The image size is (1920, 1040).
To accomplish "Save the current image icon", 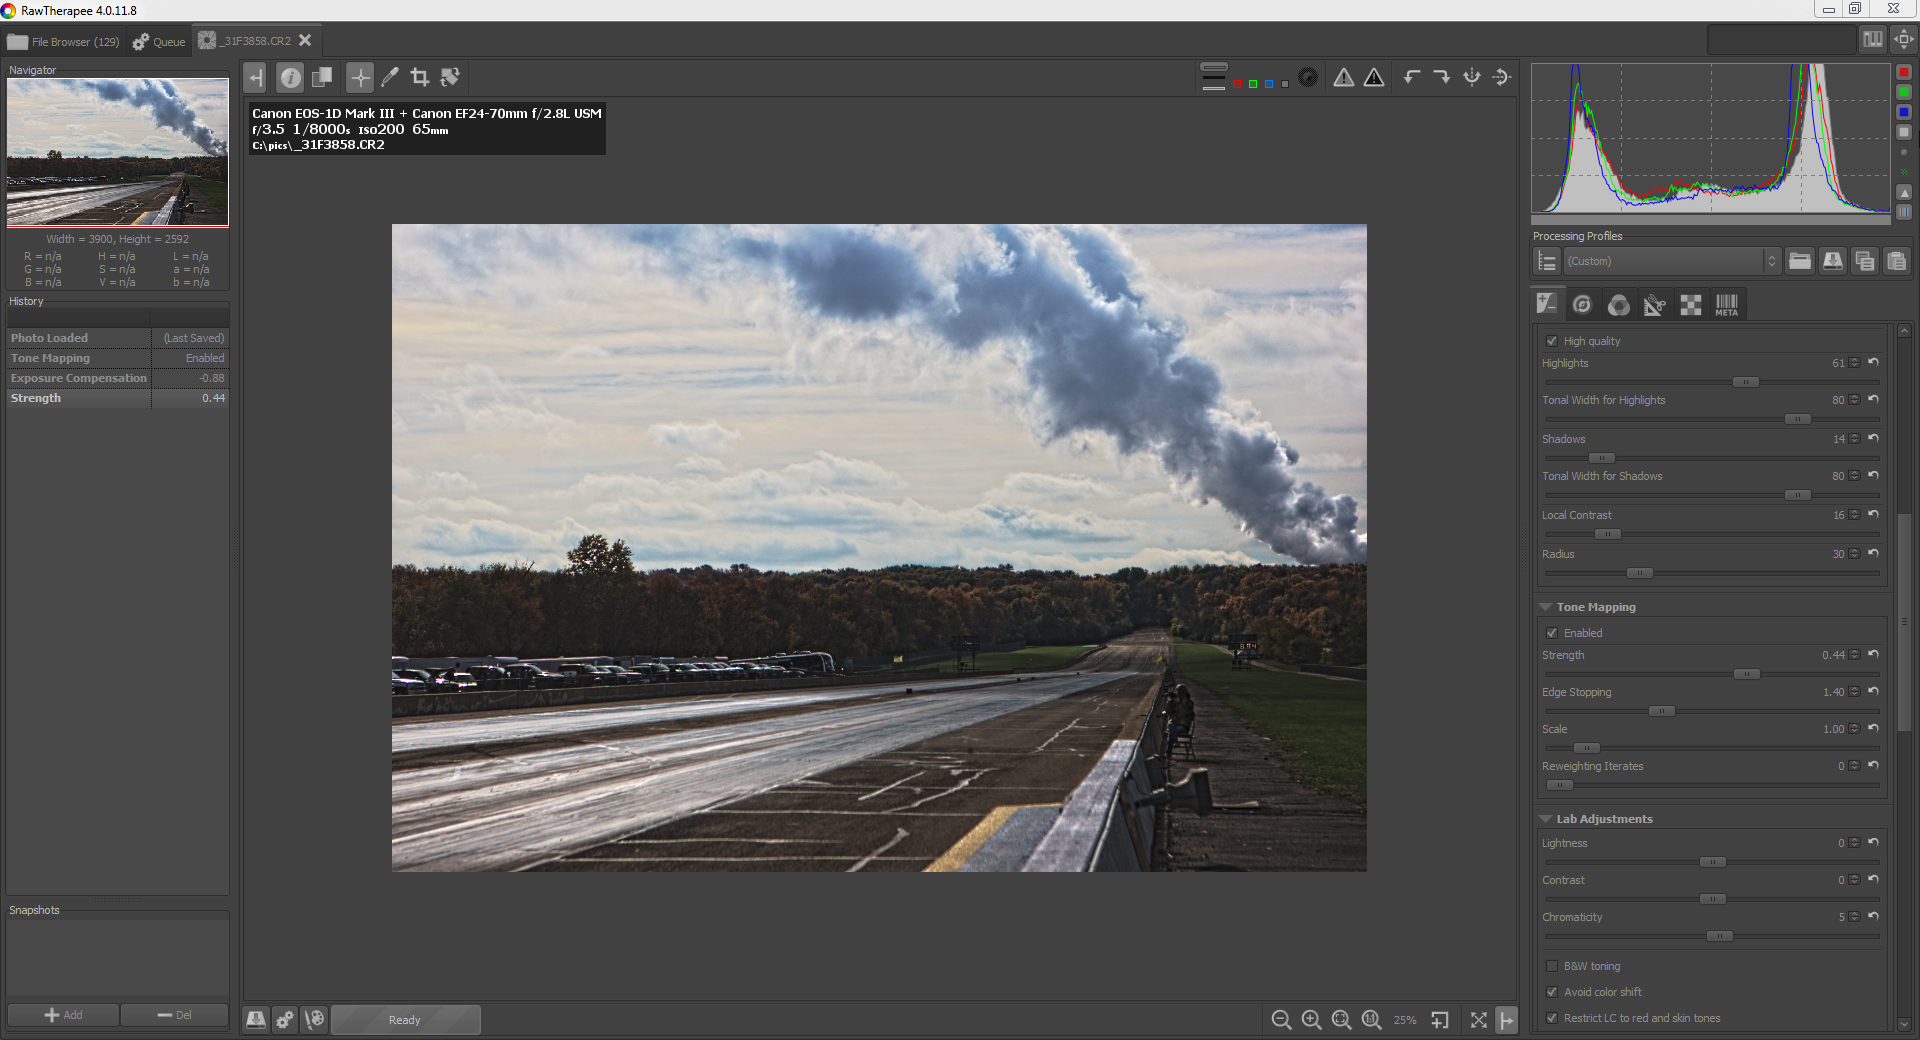I will click(x=256, y=1019).
